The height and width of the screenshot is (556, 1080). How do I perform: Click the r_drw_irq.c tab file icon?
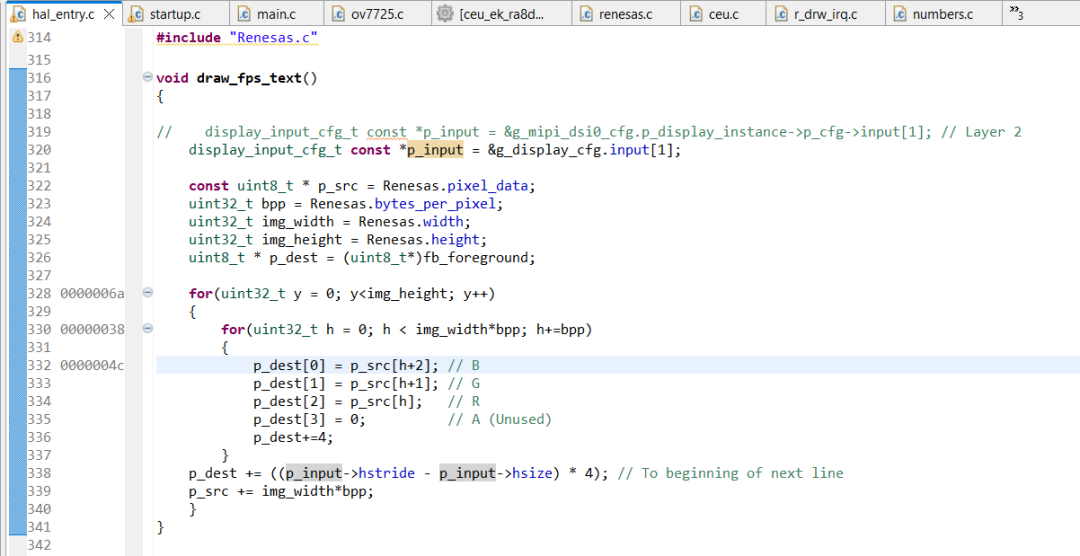pyautogui.click(x=781, y=14)
